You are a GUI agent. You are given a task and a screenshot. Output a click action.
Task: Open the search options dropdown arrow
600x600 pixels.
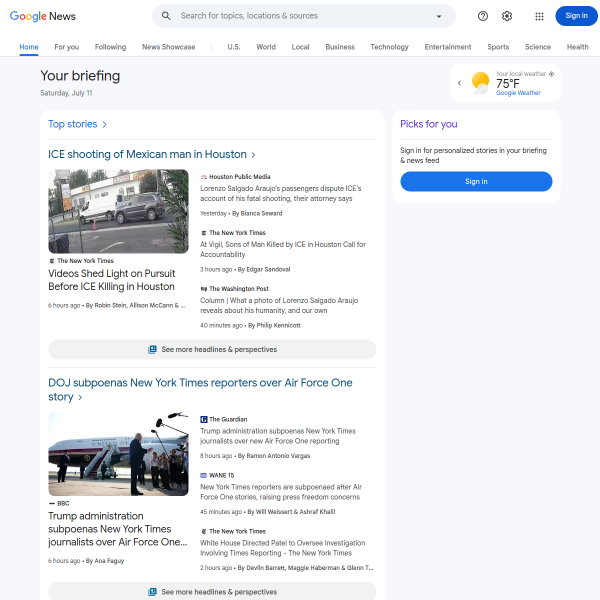point(439,16)
